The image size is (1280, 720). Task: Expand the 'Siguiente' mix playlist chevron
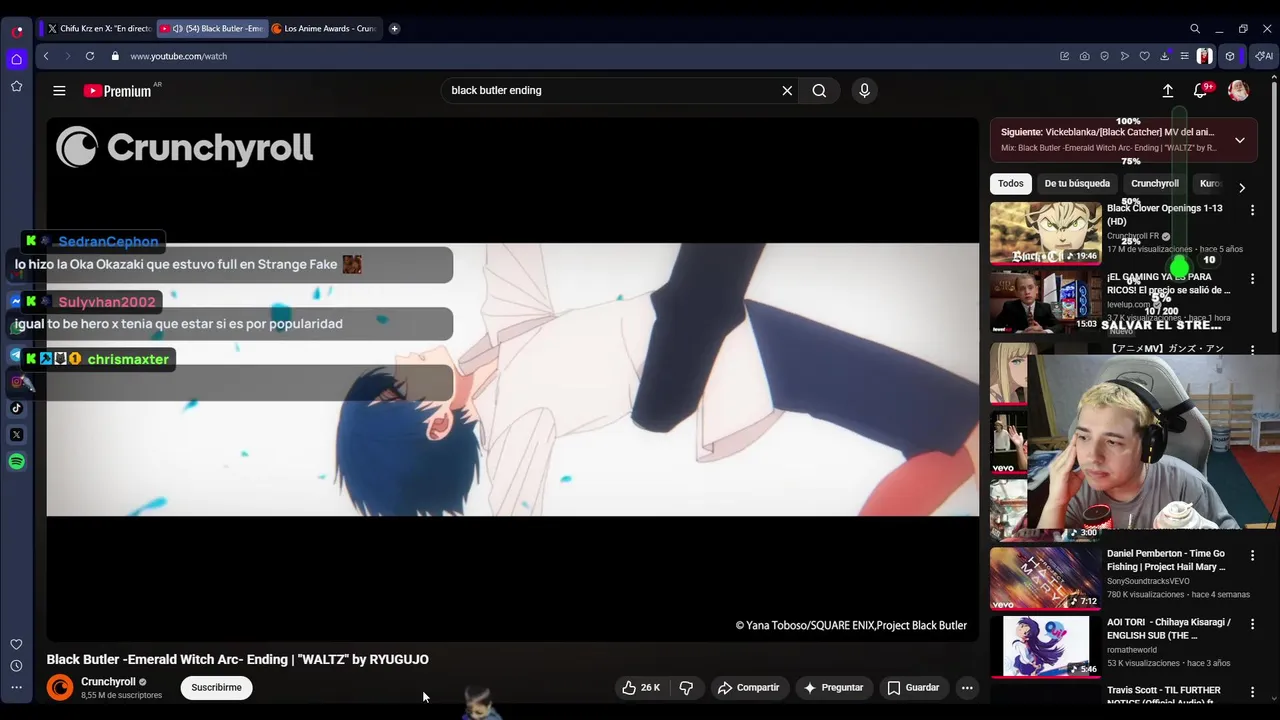coord(1239,140)
